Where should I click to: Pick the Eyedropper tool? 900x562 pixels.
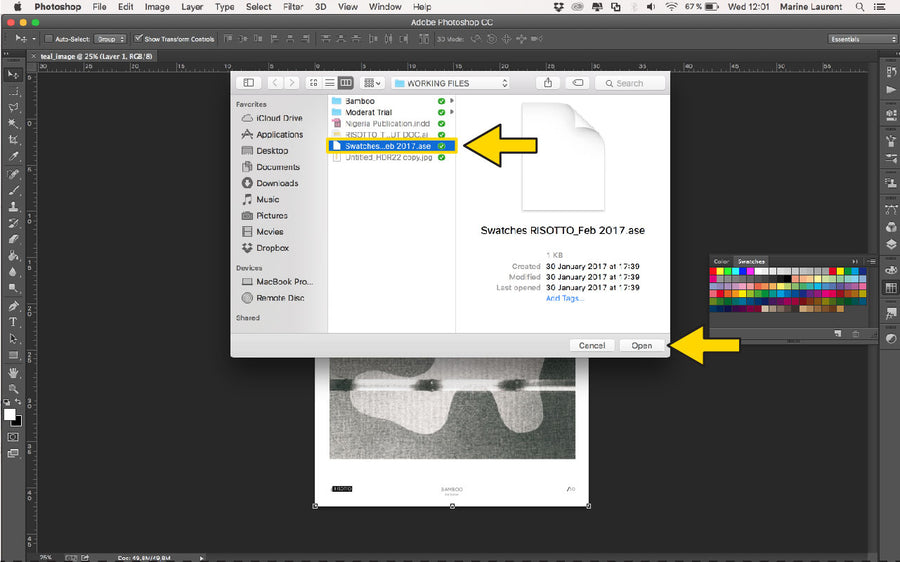tap(13, 157)
